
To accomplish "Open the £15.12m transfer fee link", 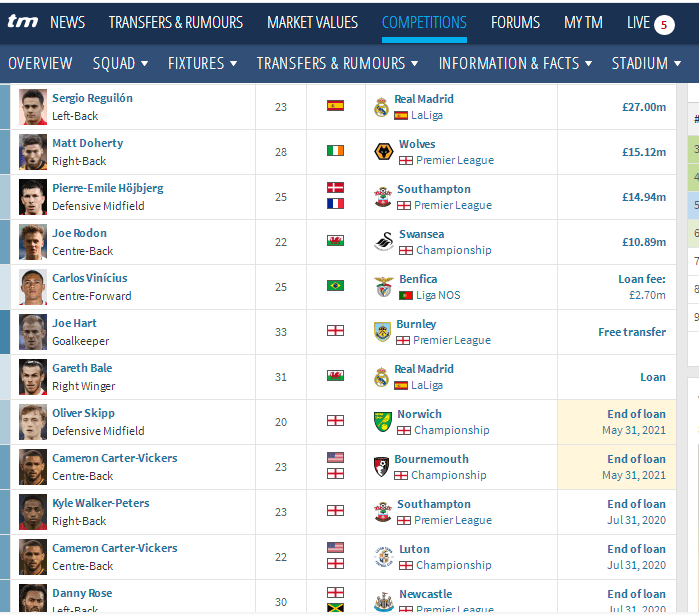I will [x=644, y=152].
